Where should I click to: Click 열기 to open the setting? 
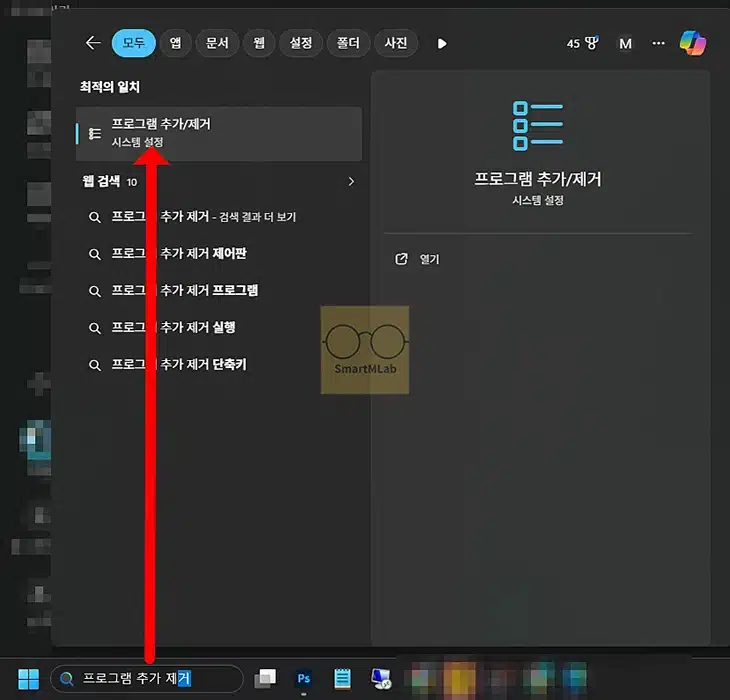click(x=429, y=259)
